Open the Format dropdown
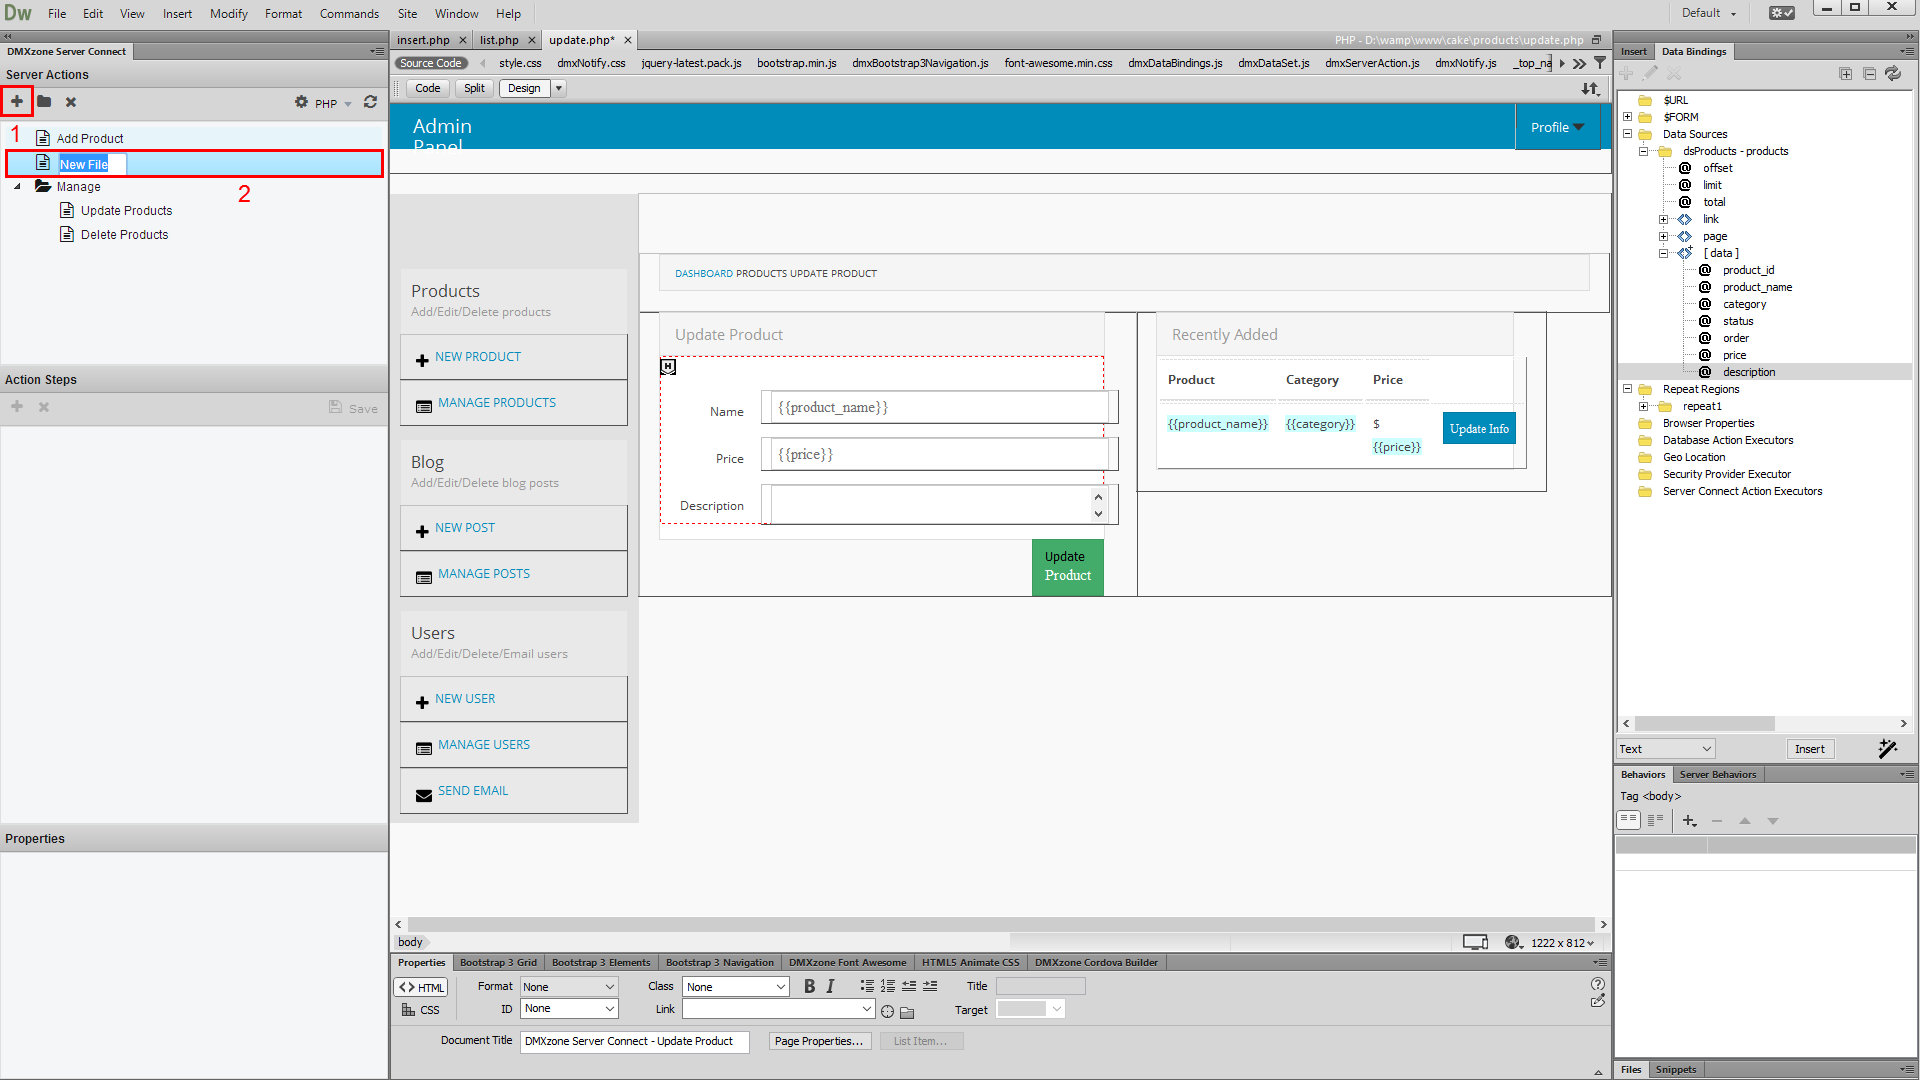Viewport: 1920px width, 1080px height. click(x=569, y=987)
